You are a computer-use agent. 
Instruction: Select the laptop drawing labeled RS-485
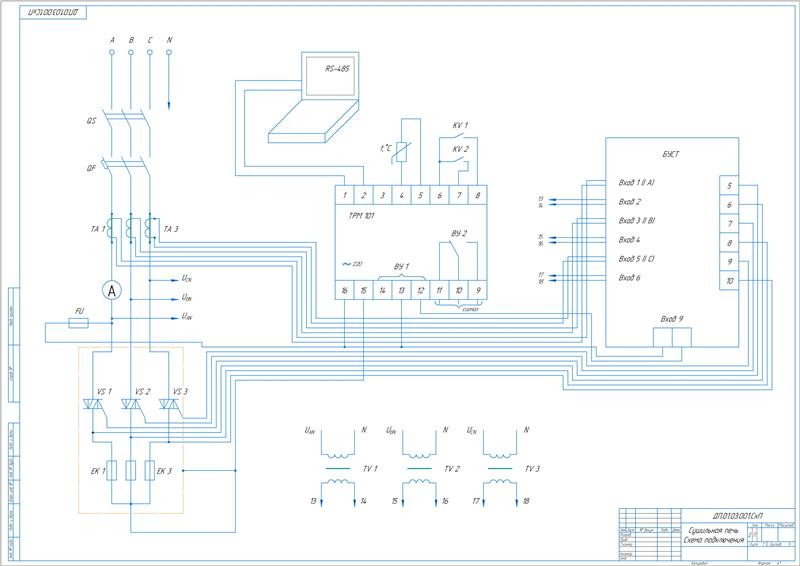(x=314, y=97)
